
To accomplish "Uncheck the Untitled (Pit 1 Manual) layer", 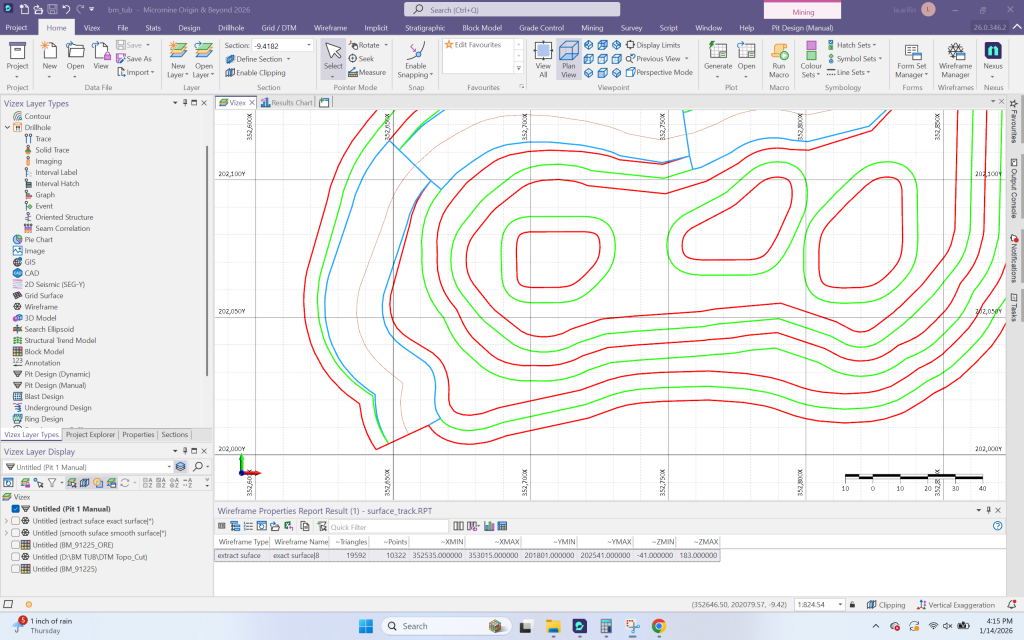I will coord(15,509).
